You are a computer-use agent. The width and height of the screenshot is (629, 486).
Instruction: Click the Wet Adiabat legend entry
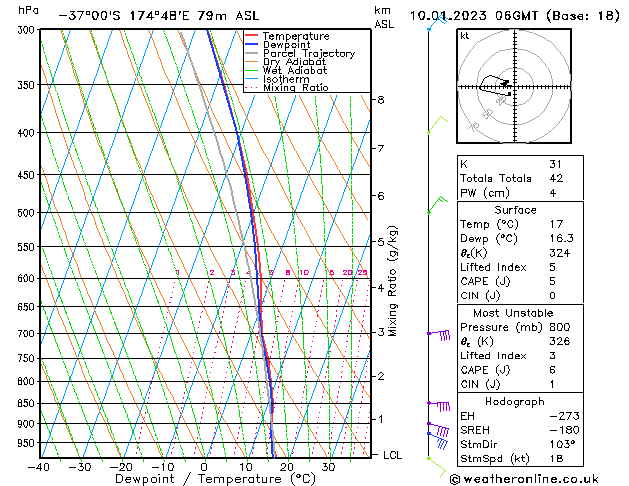click(x=295, y=71)
